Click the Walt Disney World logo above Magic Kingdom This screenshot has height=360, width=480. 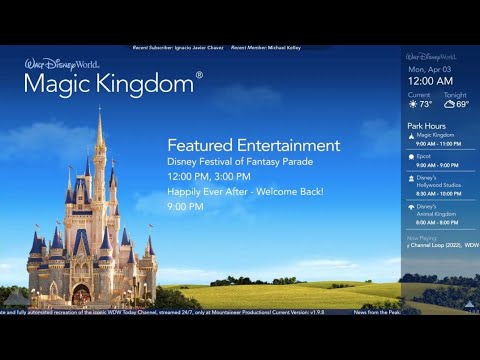[62, 64]
